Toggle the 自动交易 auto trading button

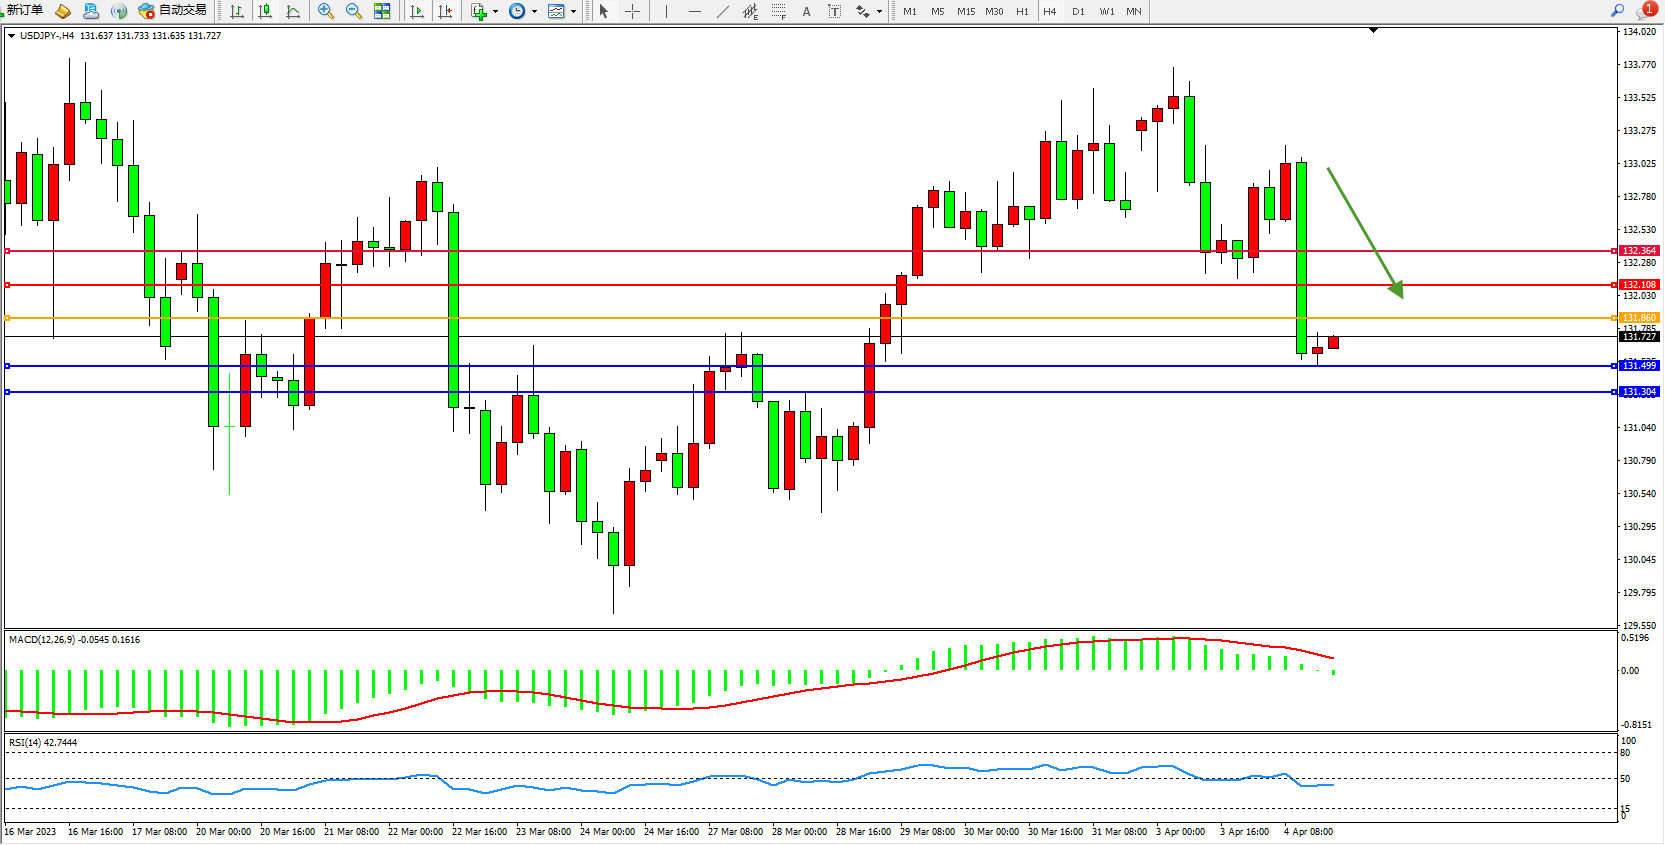172,11
